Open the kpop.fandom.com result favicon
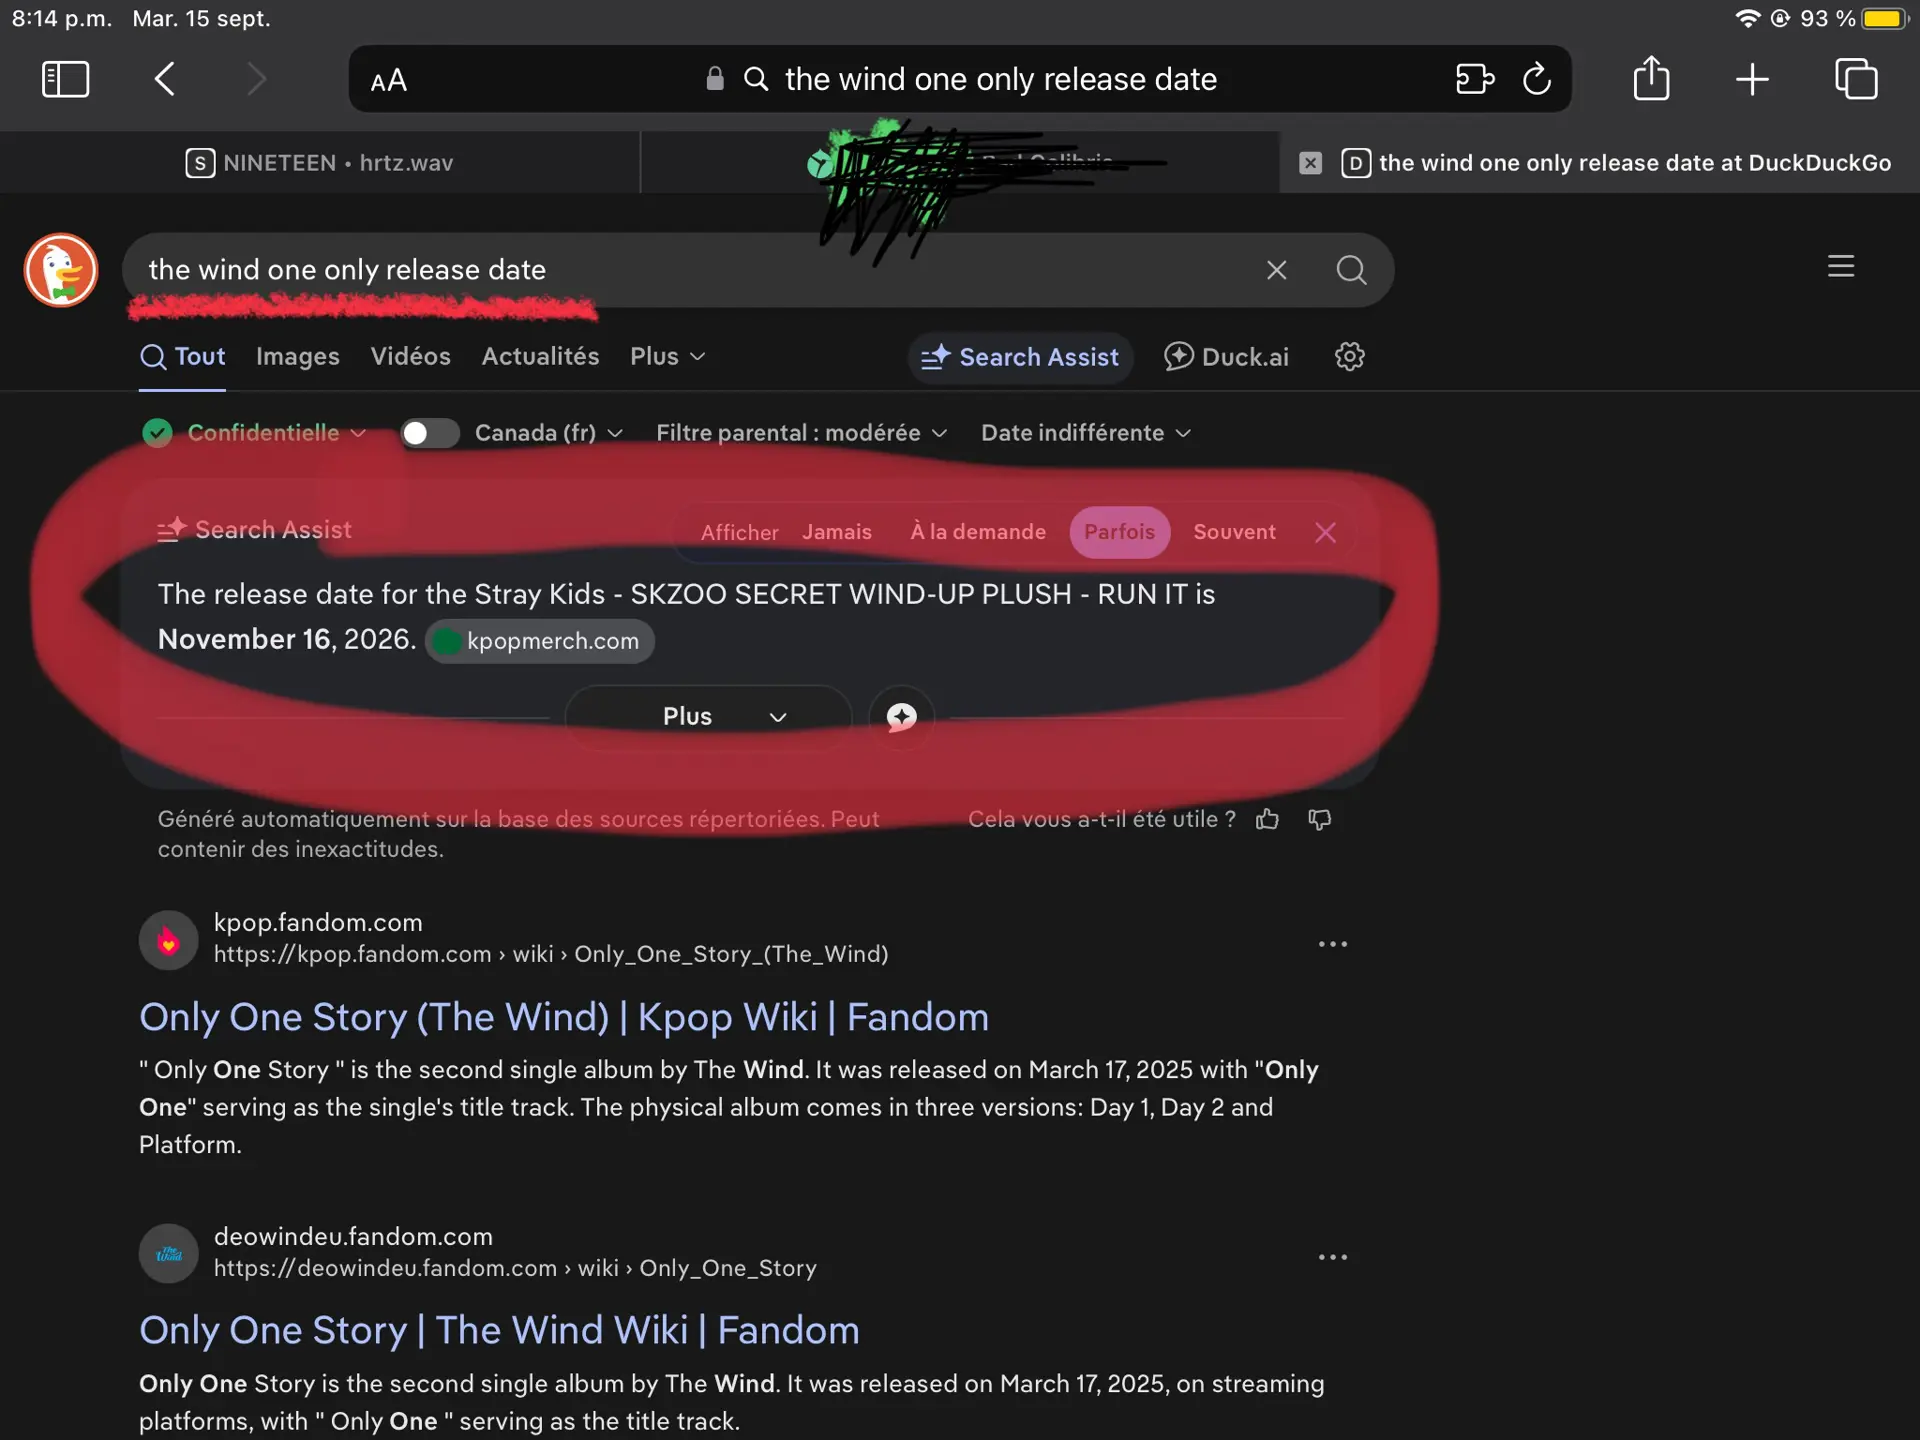Viewport: 1920px width, 1440px height. tap(168, 940)
